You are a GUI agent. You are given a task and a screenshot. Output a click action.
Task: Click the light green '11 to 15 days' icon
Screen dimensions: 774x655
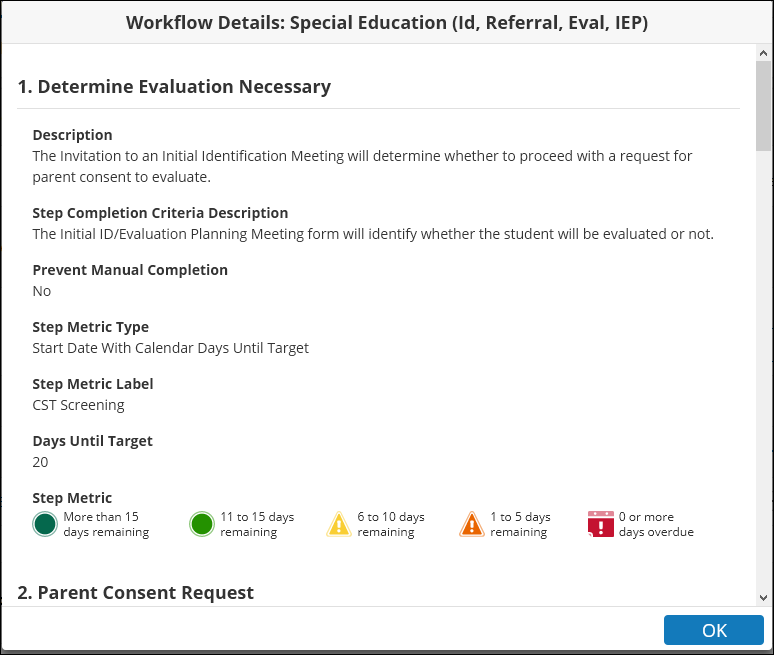click(202, 524)
